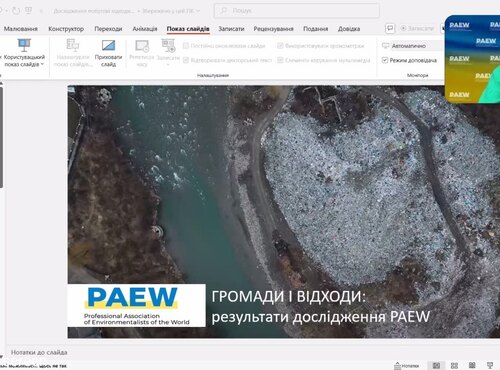Click the subtitle 'результати дослідження PAEW'
Screen dimensions: 500x370
321,317
